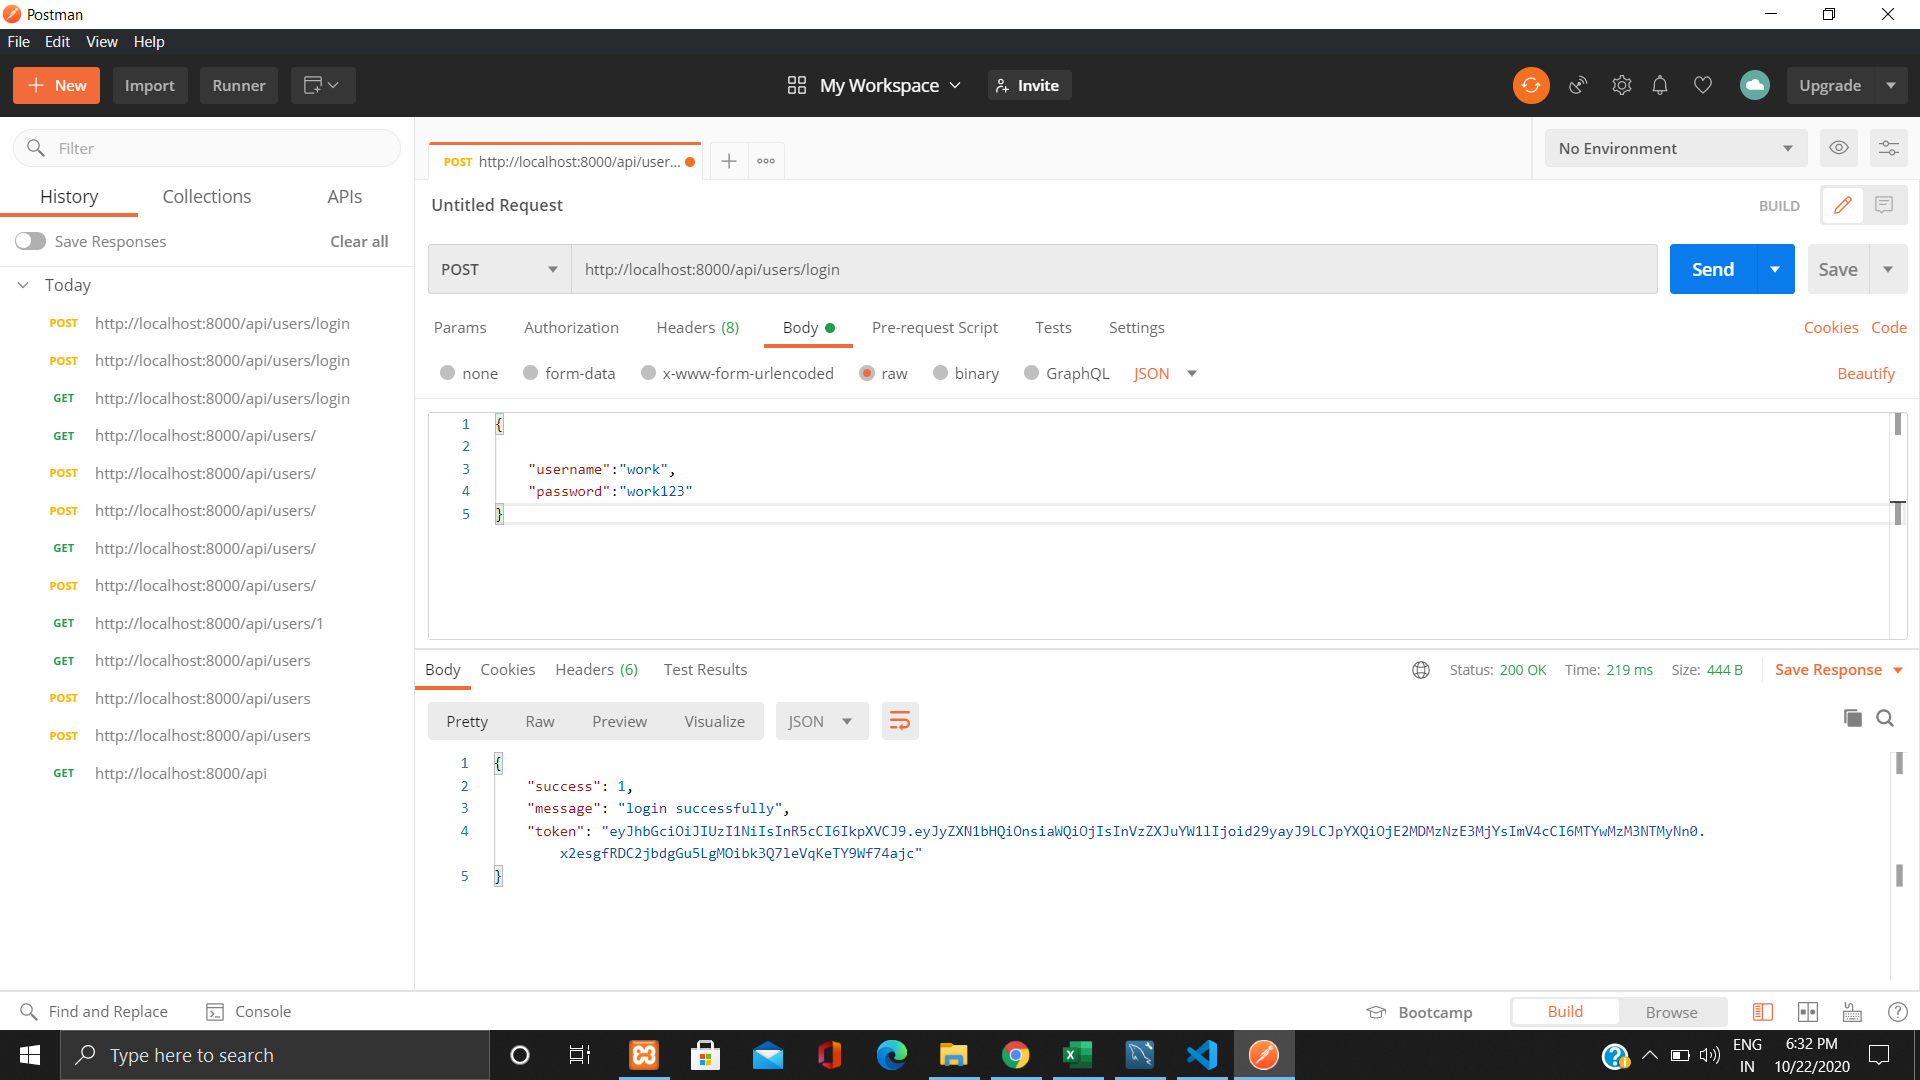Copy response body to clipboard
The height and width of the screenshot is (1080, 1920).
tap(1852, 718)
